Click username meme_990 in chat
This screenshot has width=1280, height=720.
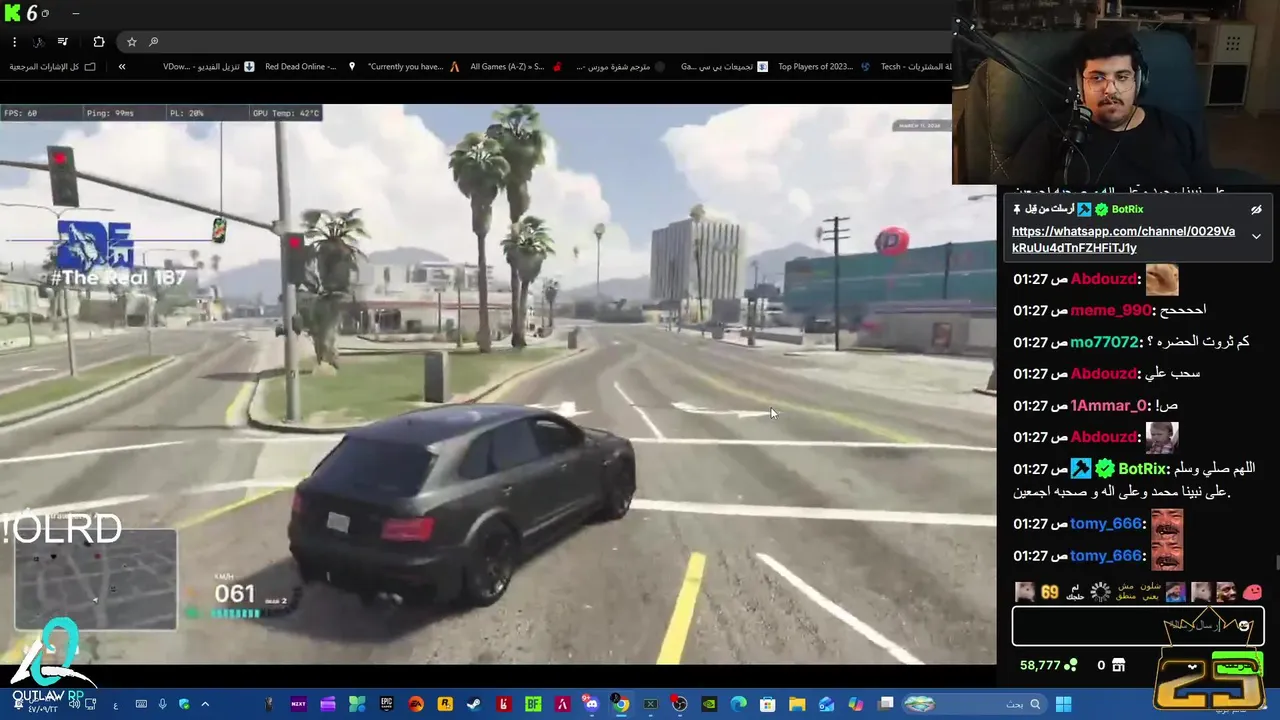click(1111, 310)
